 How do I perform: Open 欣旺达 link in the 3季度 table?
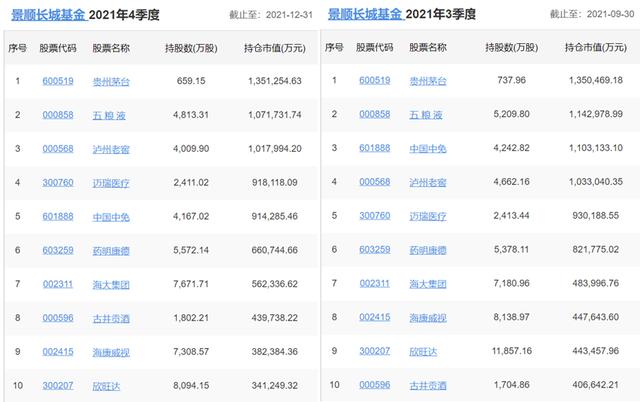[423, 352]
